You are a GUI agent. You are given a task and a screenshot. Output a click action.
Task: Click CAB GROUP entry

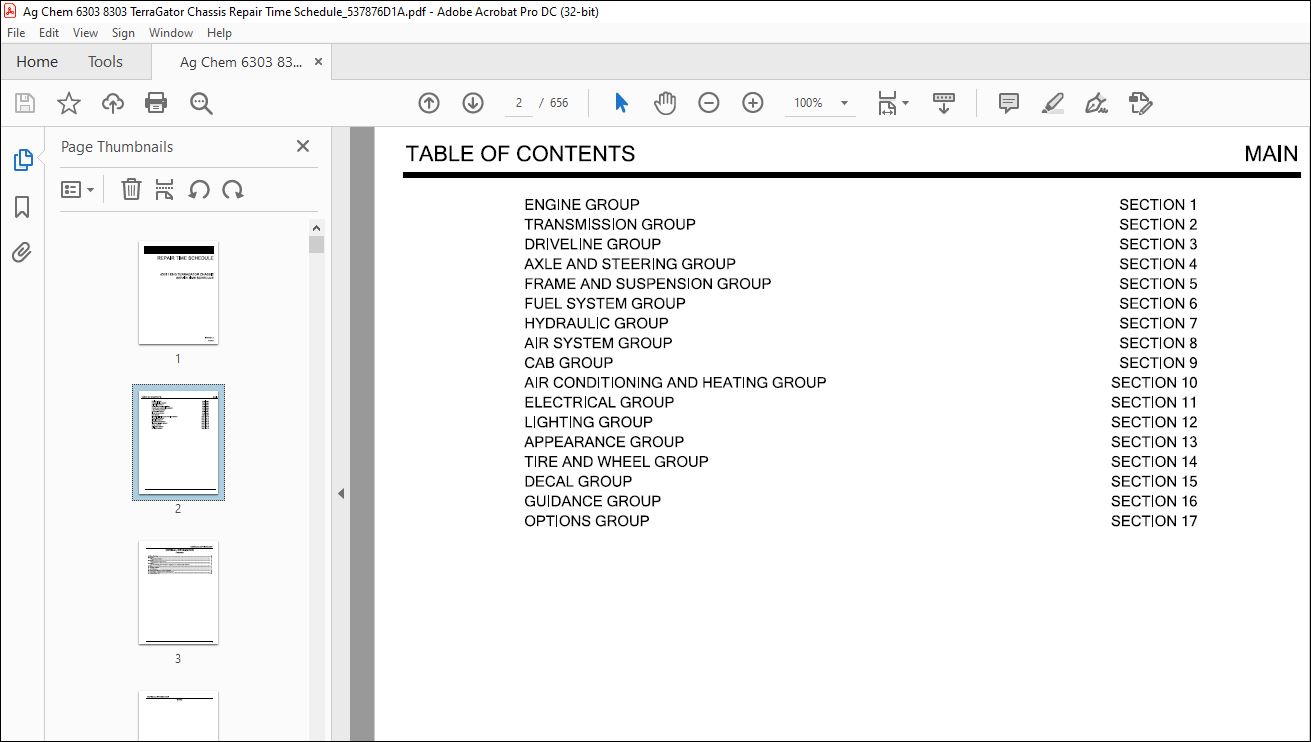click(x=569, y=363)
